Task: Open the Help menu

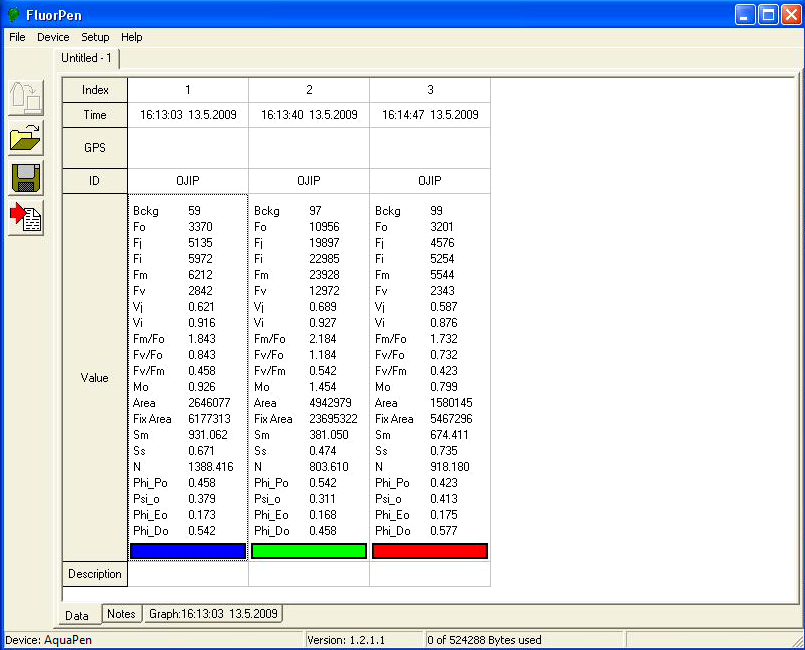Action: [131, 37]
